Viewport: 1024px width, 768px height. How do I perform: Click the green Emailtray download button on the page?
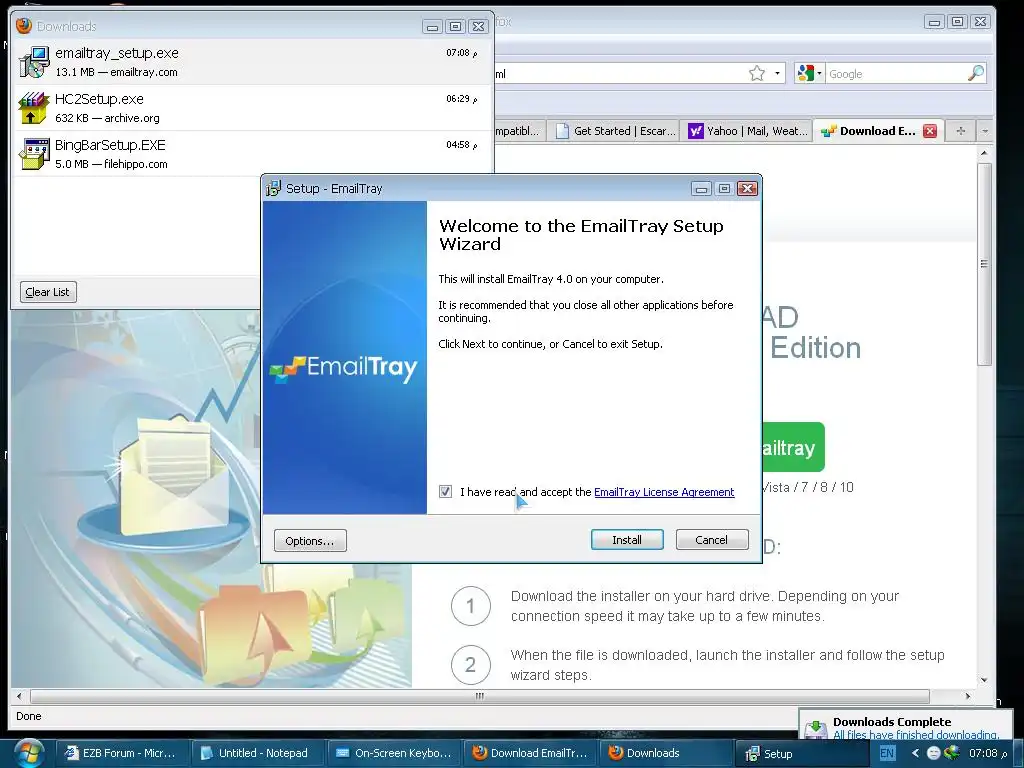(x=793, y=447)
